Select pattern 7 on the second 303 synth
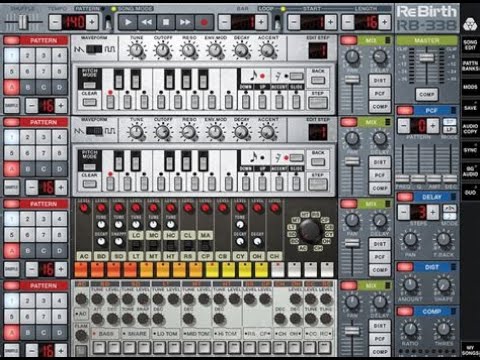The width and height of the screenshot is (480, 360). coord(44,153)
